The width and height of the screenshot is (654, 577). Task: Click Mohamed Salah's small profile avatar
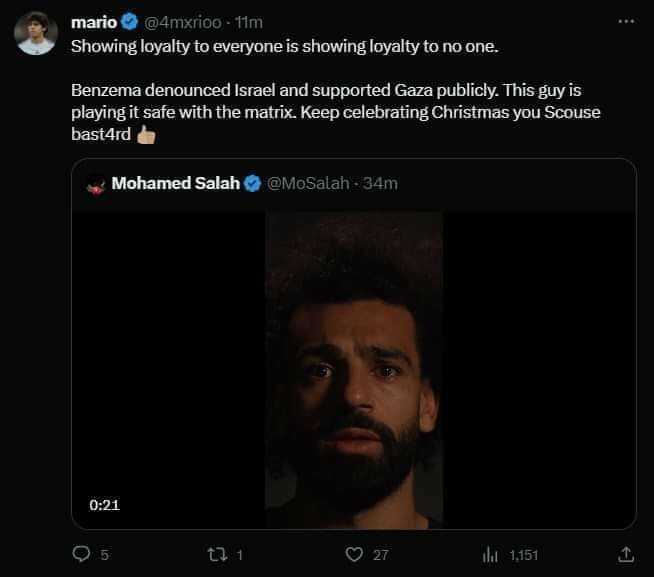(x=96, y=183)
